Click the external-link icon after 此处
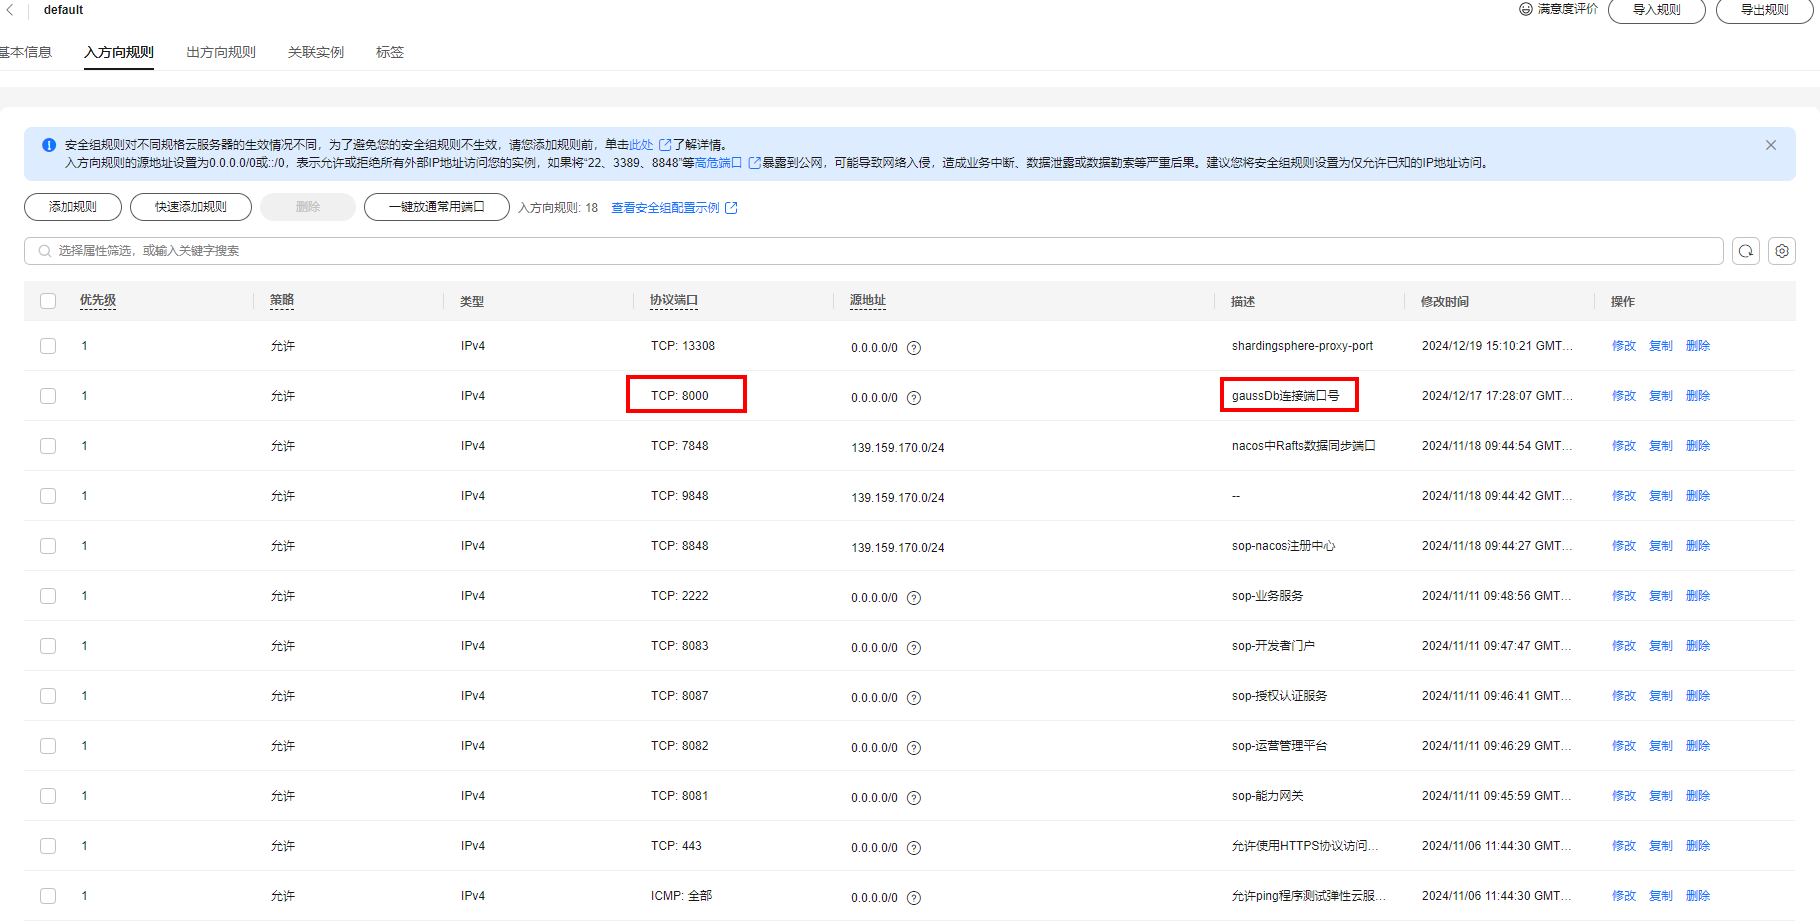 665,145
